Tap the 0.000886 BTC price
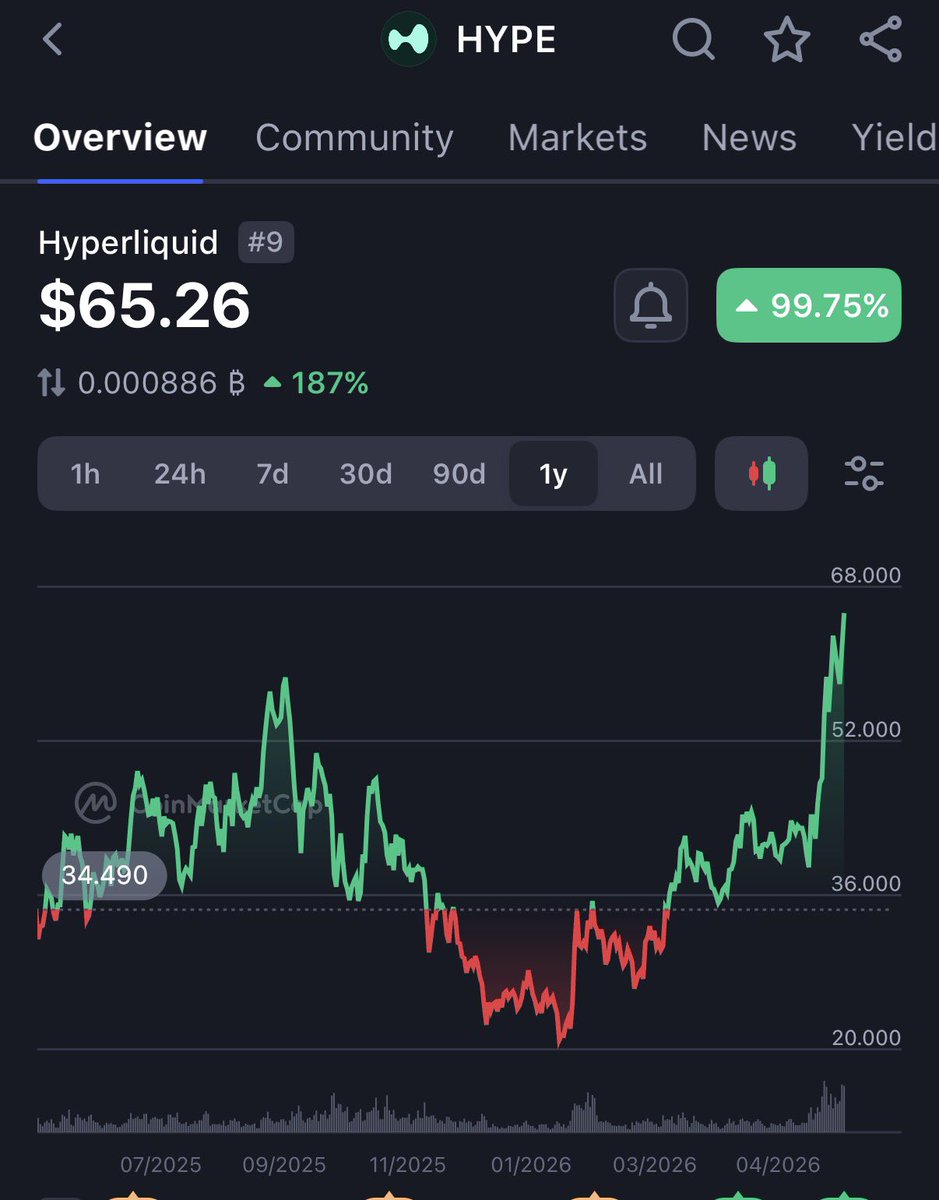Image resolution: width=939 pixels, height=1200 pixels. pos(162,382)
